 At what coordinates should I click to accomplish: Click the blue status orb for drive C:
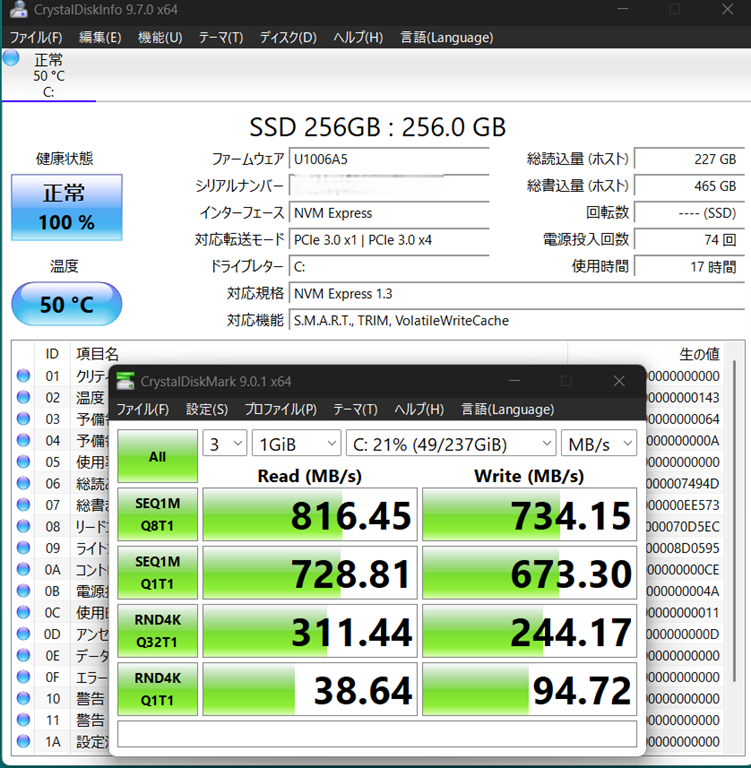click(x=11, y=58)
